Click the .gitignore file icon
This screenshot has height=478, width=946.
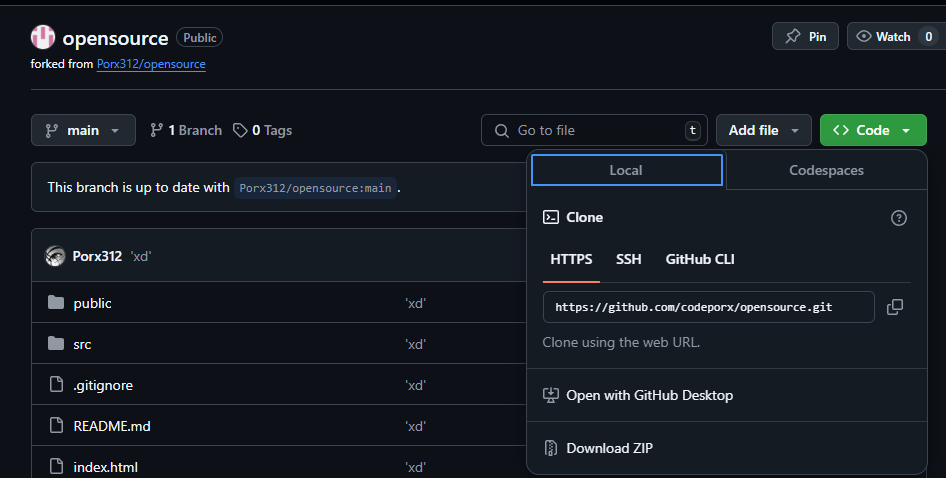point(56,384)
